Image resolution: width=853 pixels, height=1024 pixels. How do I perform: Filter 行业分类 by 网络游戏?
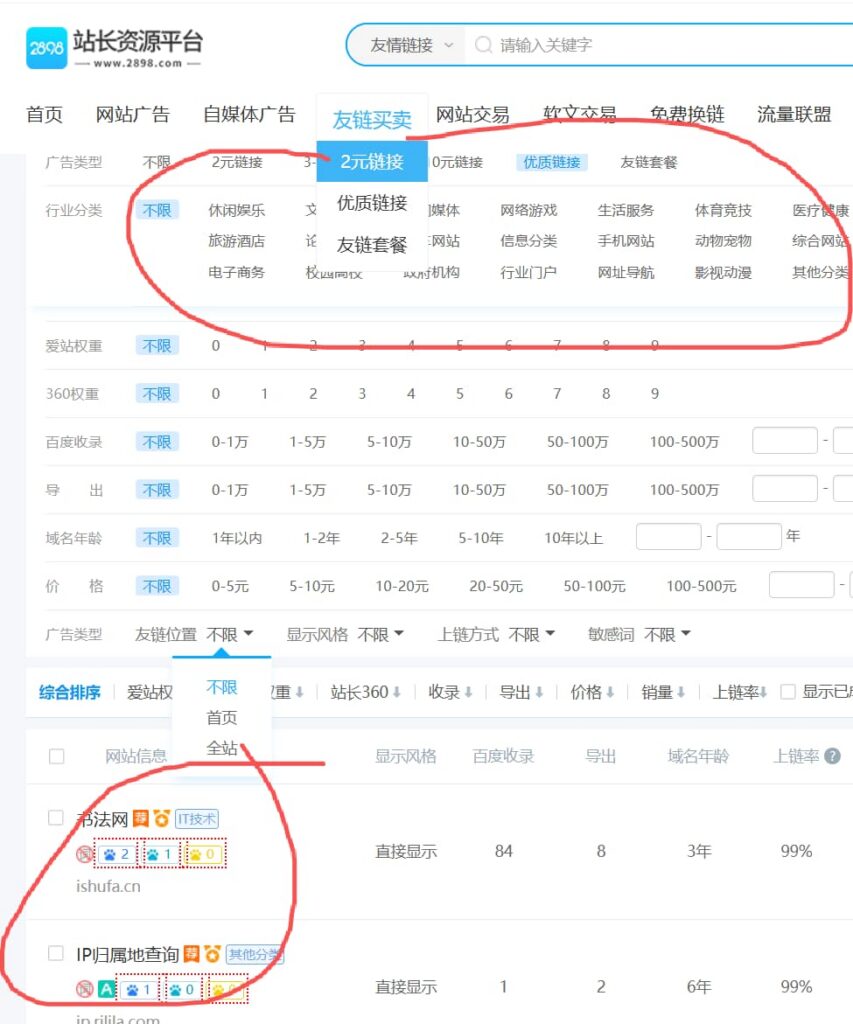(528, 210)
